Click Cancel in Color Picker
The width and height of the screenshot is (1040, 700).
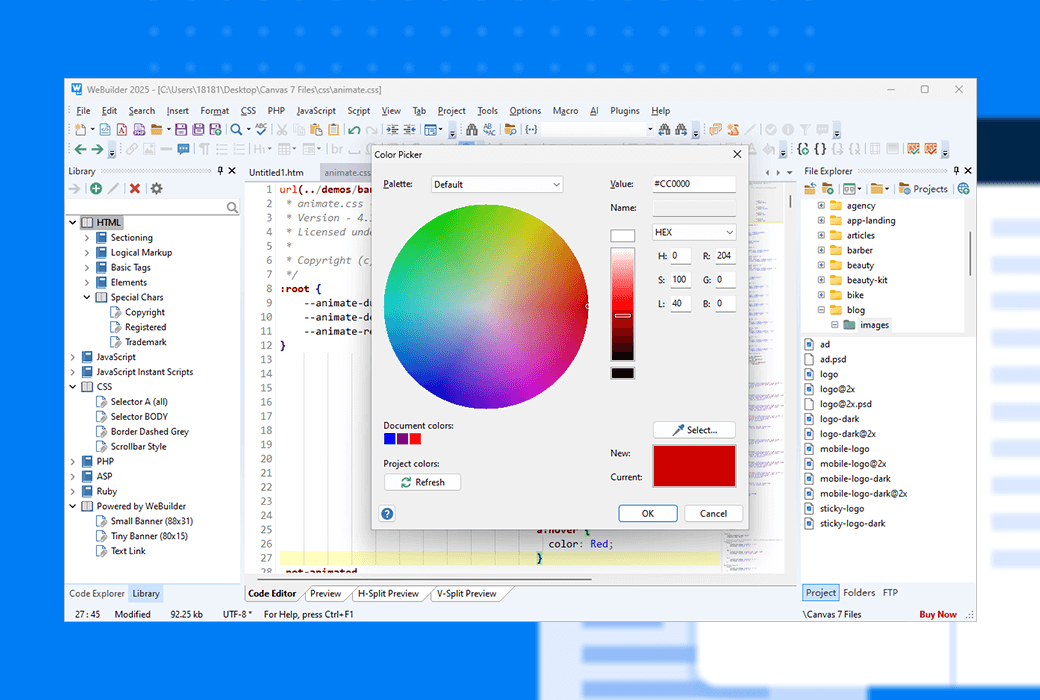point(713,514)
